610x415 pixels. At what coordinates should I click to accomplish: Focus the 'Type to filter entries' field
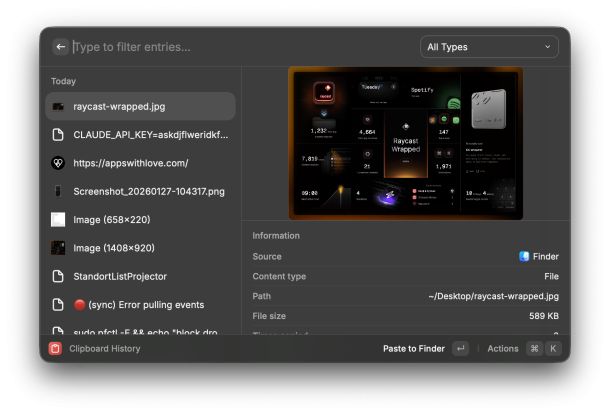click(x=243, y=47)
